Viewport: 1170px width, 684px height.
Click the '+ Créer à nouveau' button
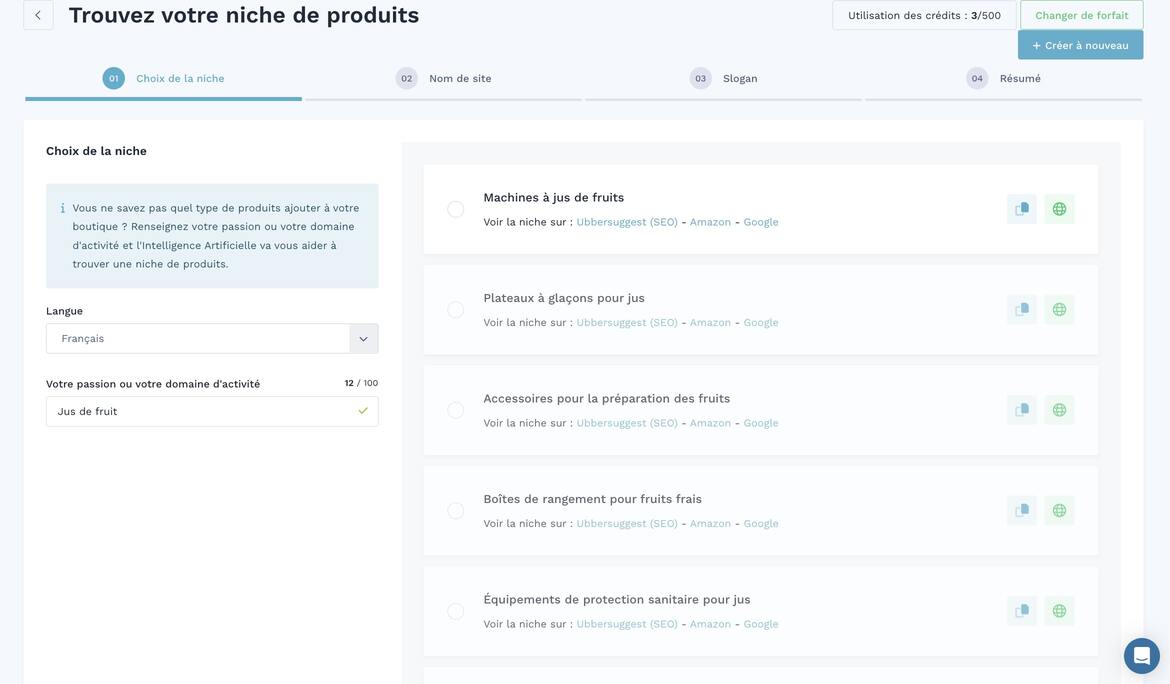1080,46
